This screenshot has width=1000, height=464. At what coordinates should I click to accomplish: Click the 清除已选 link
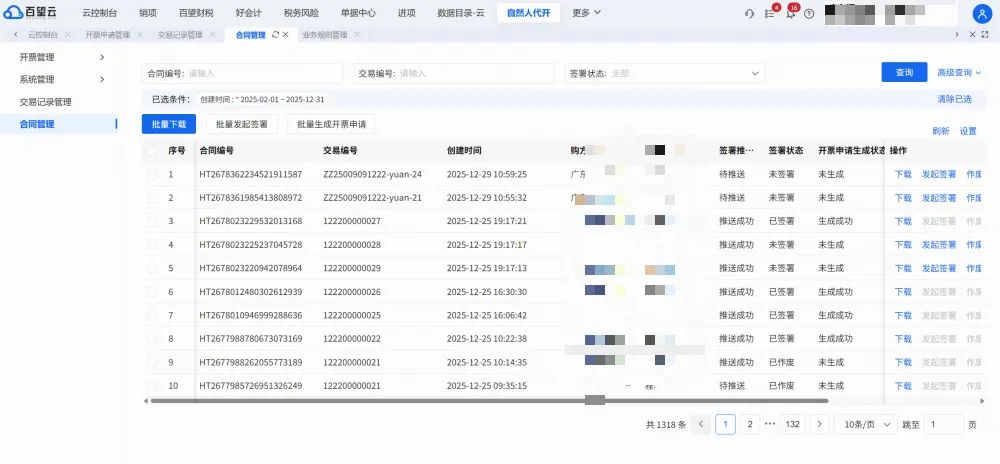click(x=954, y=99)
